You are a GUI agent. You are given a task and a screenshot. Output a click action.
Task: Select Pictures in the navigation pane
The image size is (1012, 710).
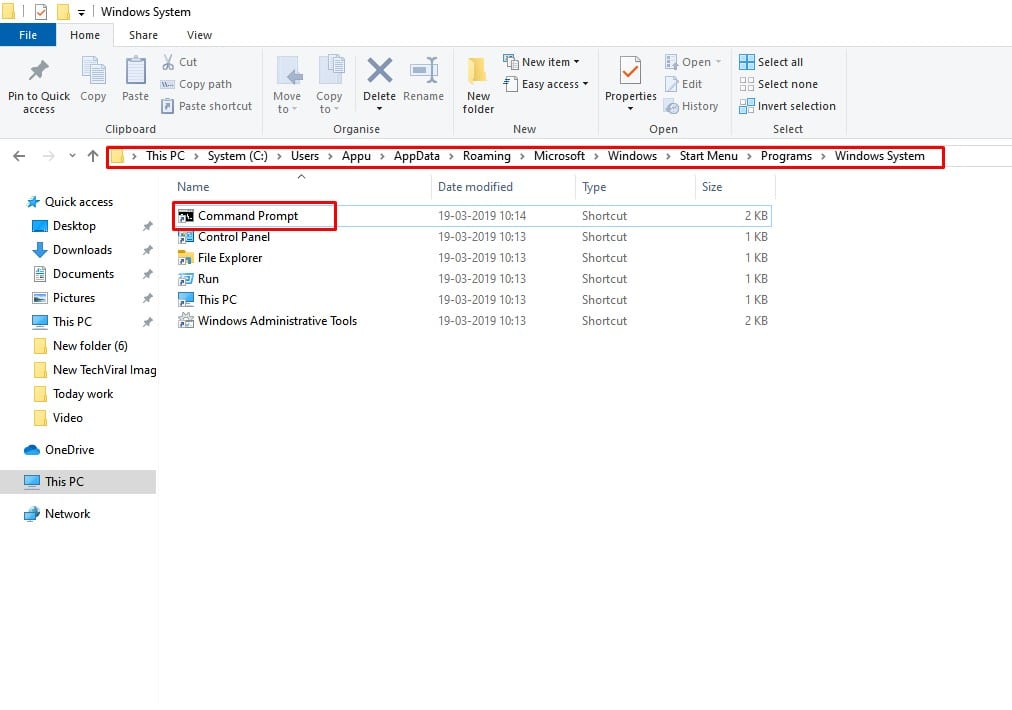[x=74, y=298]
